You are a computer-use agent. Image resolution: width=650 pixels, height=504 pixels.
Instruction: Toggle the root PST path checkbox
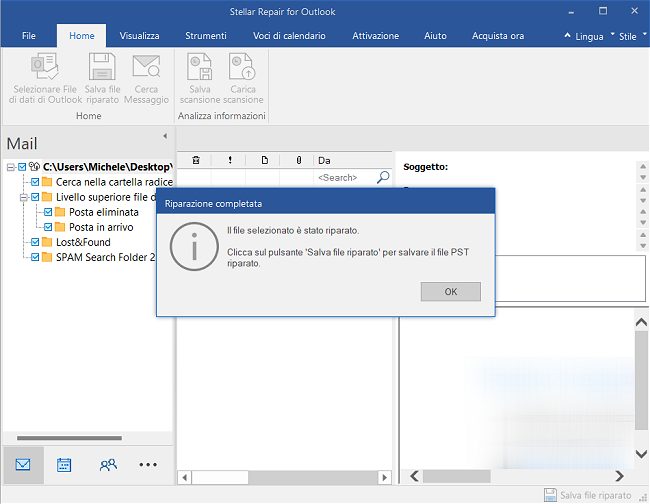(x=22, y=167)
